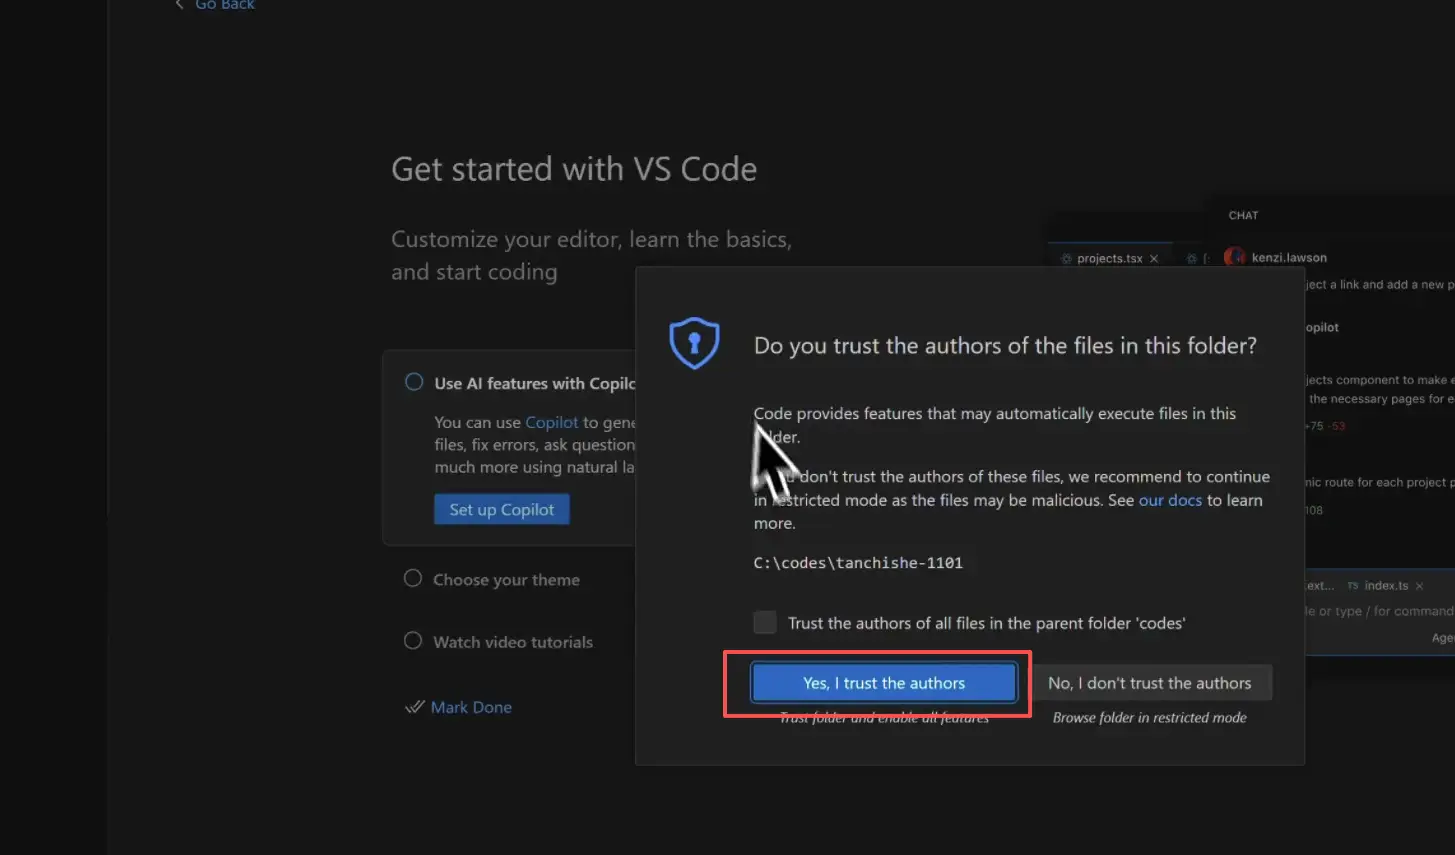1455x855 pixels.
Task: Click the 'Do you trust the authors' dialog title
Action: point(1005,346)
